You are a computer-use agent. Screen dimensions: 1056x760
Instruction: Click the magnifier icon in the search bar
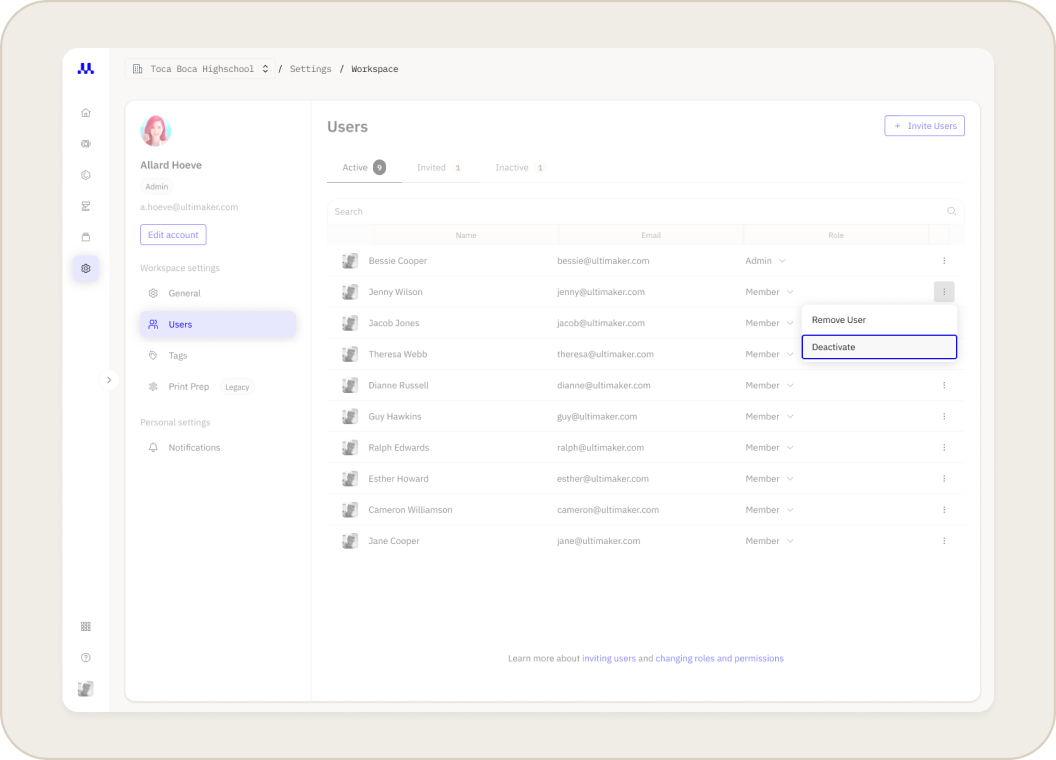pyautogui.click(x=952, y=211)
